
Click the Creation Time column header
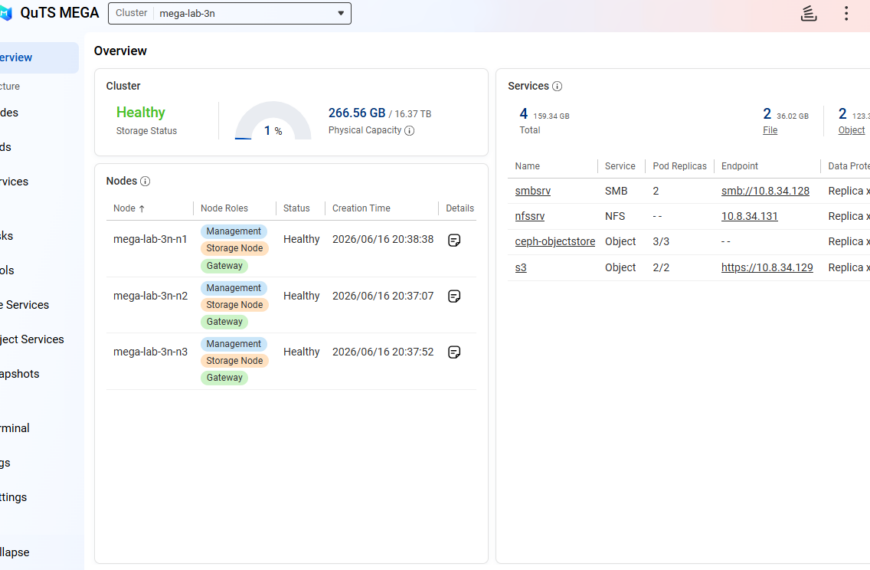(x=361, y=208)
